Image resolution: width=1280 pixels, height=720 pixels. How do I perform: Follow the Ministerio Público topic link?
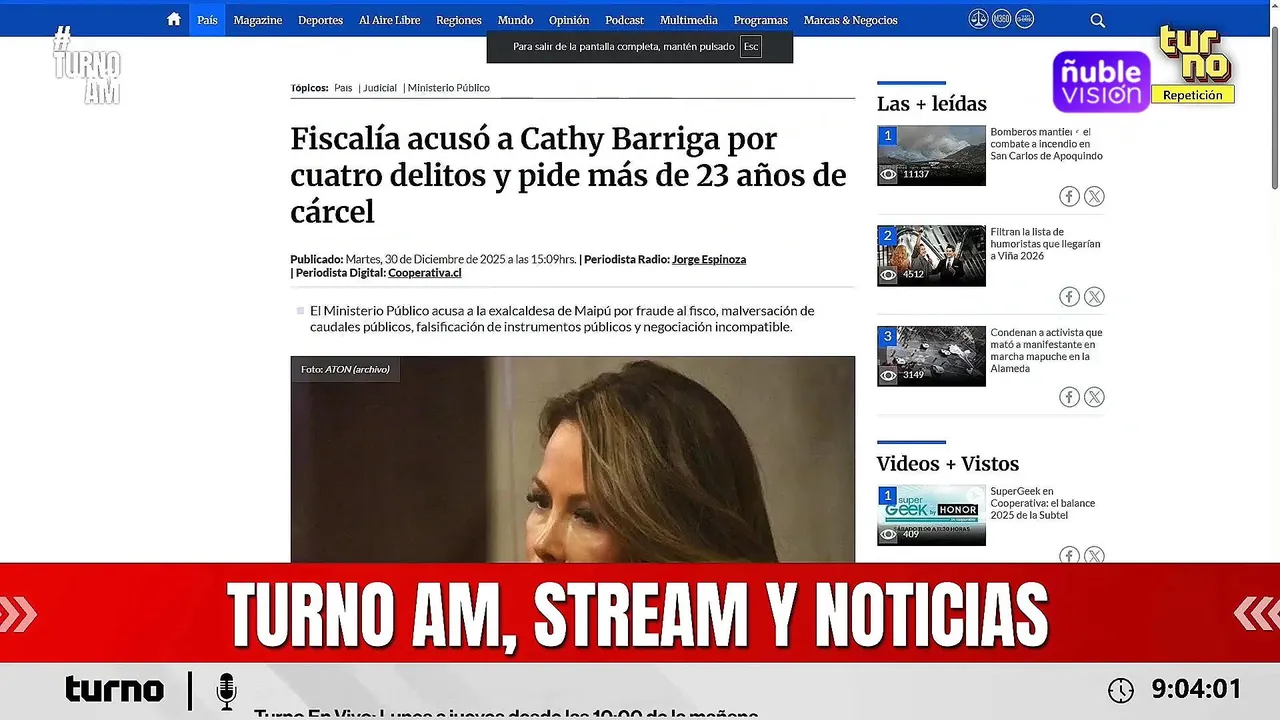point(449,88)
